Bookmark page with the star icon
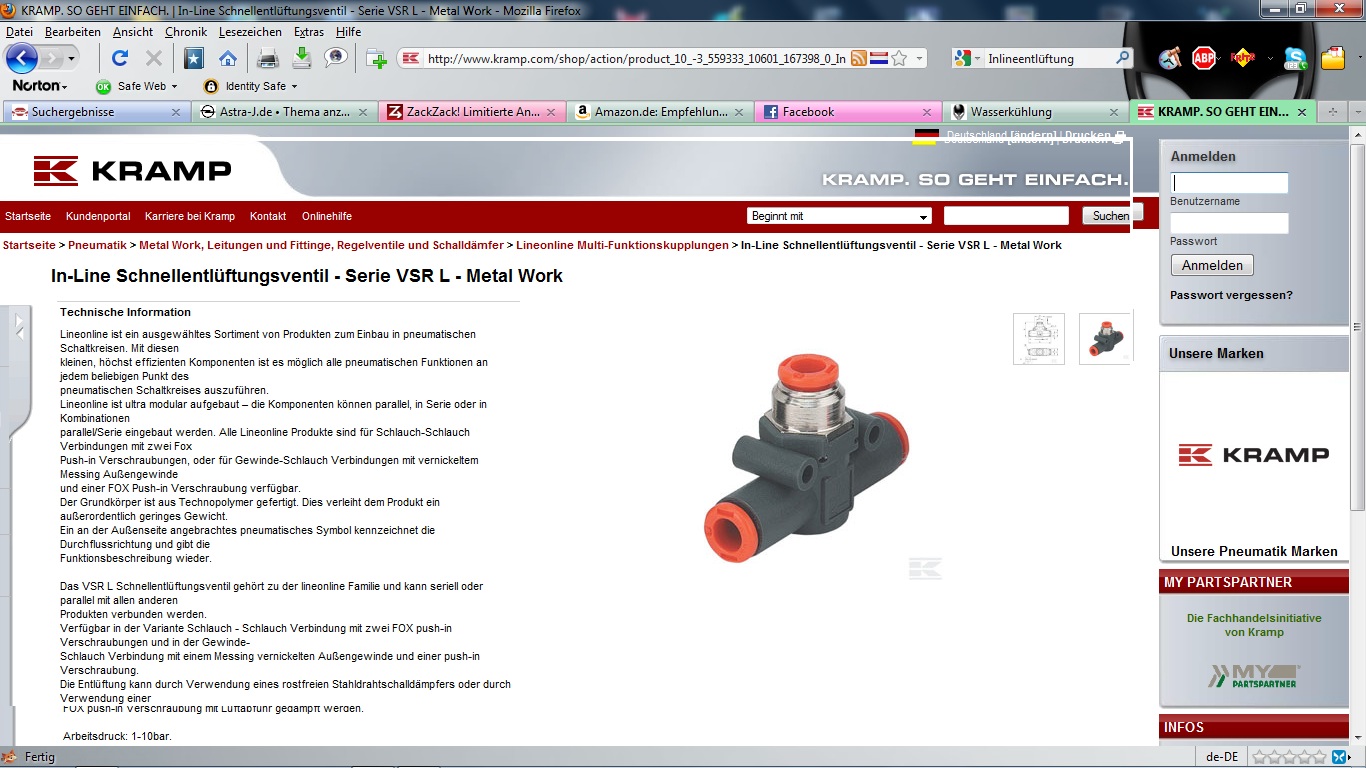Viewport: 1366px width, 768px height. pos(899,59)
